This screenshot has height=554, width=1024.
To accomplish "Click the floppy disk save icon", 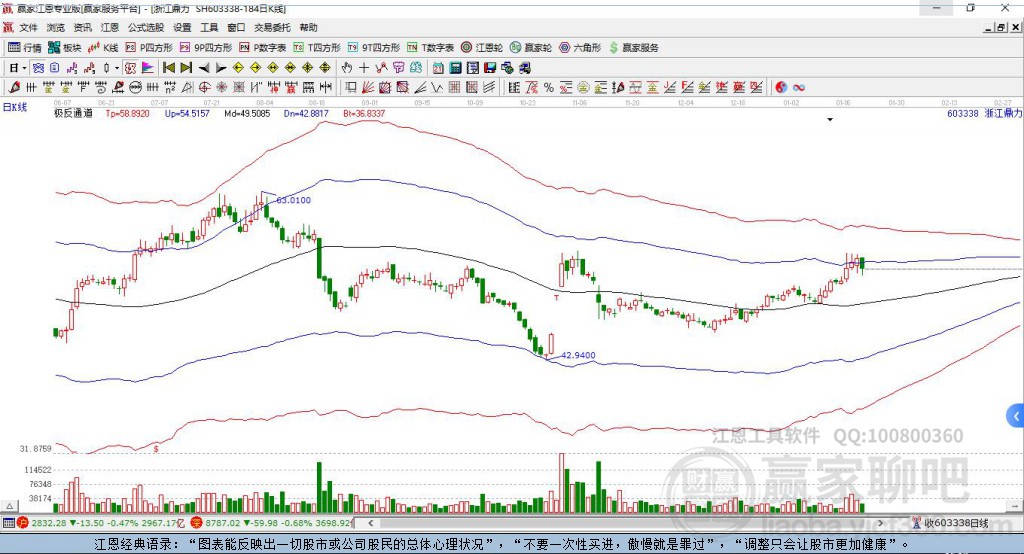I will (490, 68).
